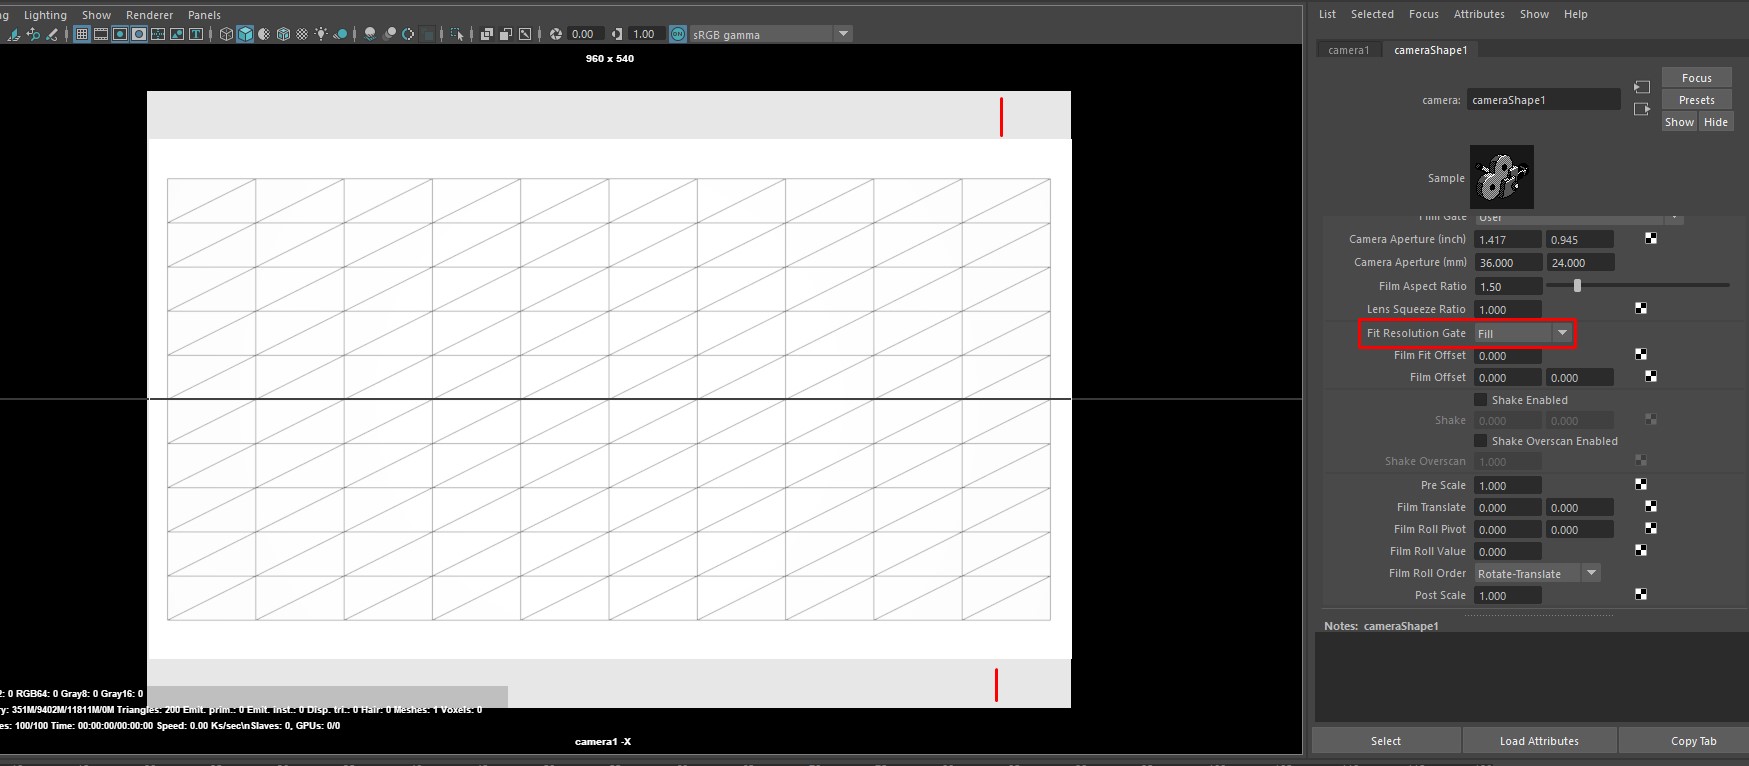
Task: Click the Exposure aperture icon
Action: pos(556,34)
